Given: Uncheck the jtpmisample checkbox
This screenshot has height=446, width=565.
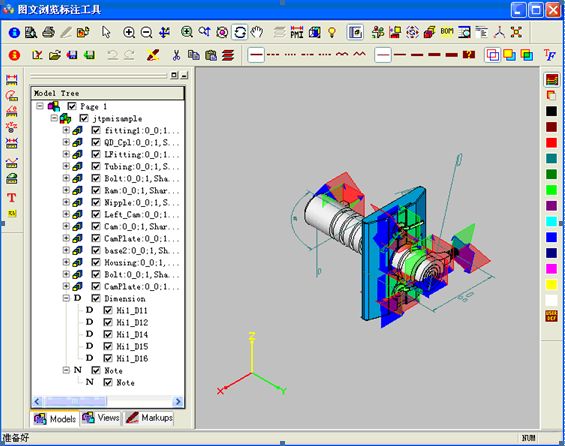Looking at the screenshot, I should (84, 118).
